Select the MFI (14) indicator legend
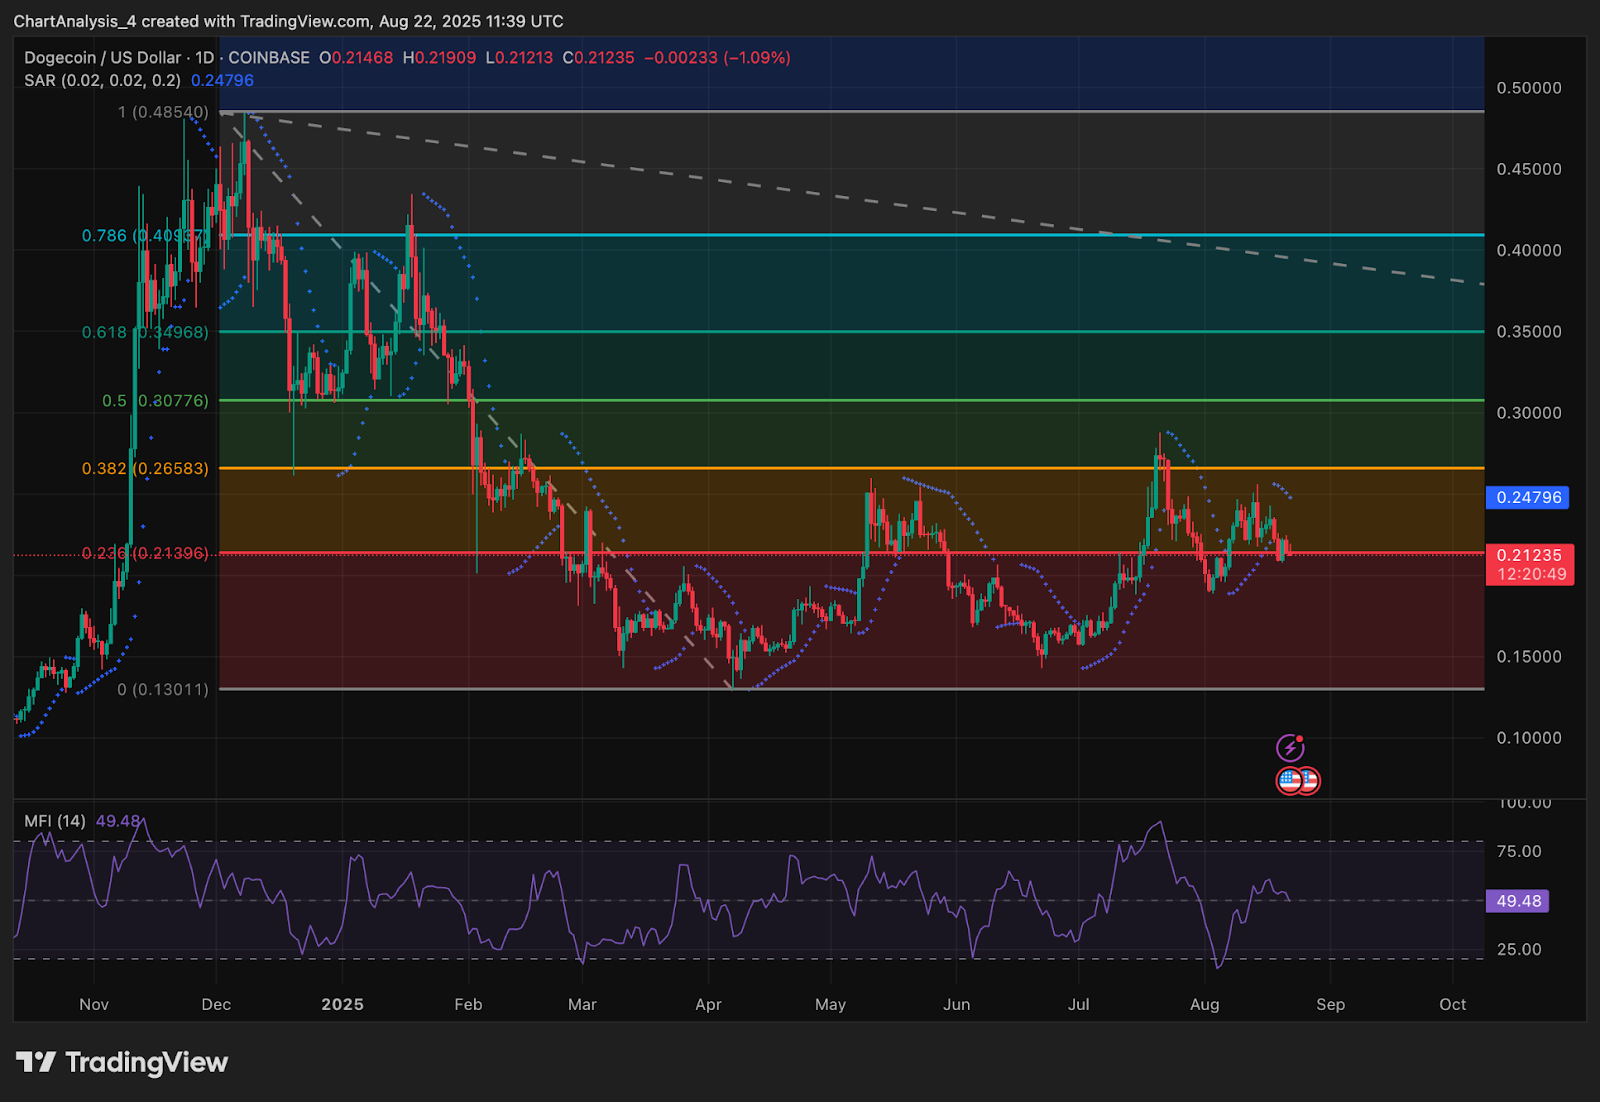 tap(55, 821)
